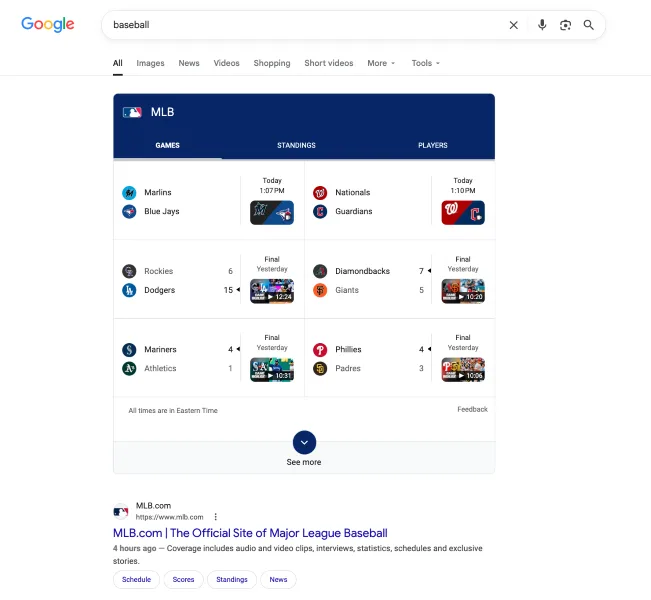The image size is (651, 600).
Task: Click the Marlins team name
Action: point(158,193)
